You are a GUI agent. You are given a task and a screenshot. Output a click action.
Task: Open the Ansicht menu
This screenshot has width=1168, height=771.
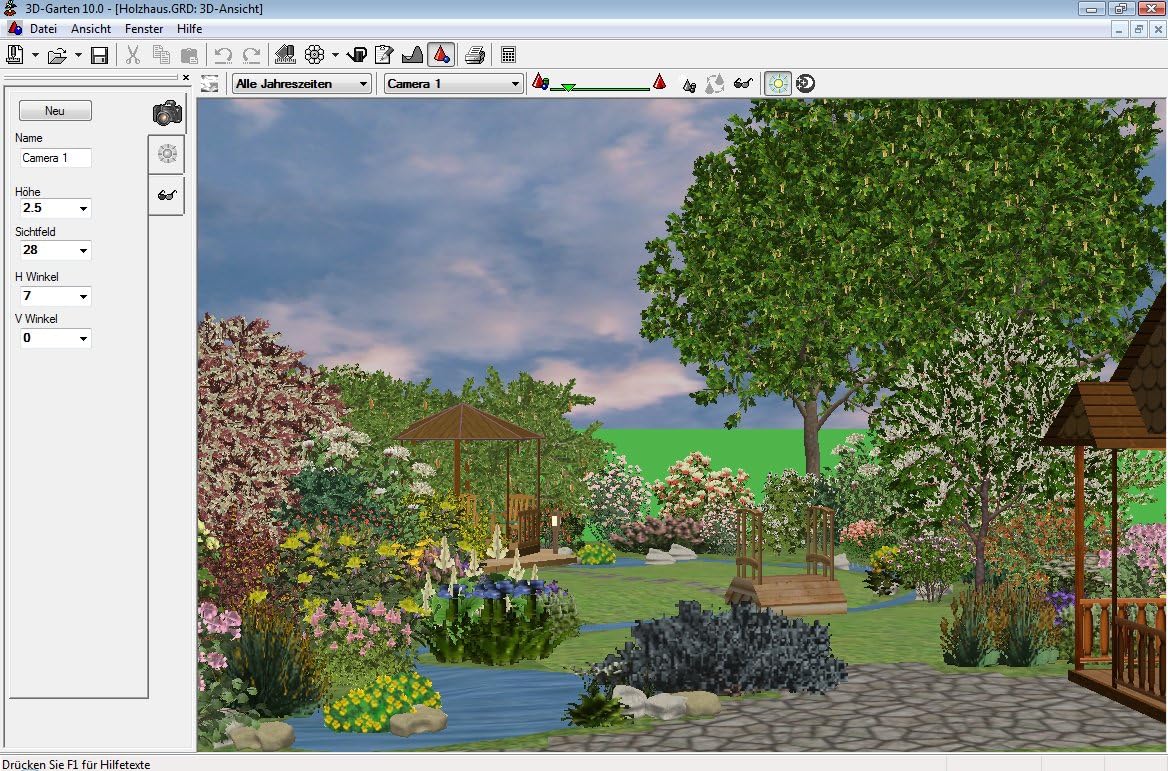click(91, 29)
